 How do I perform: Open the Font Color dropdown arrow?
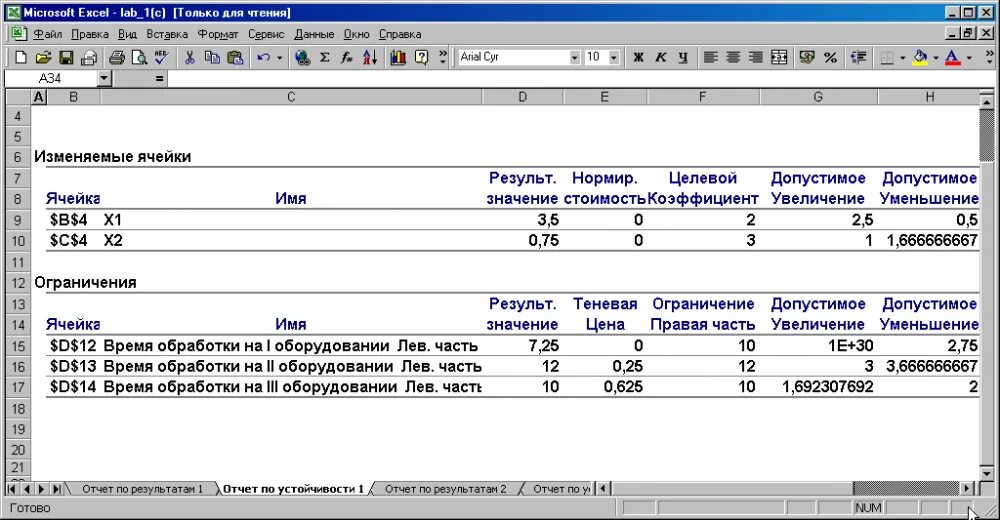pos(969,57)
